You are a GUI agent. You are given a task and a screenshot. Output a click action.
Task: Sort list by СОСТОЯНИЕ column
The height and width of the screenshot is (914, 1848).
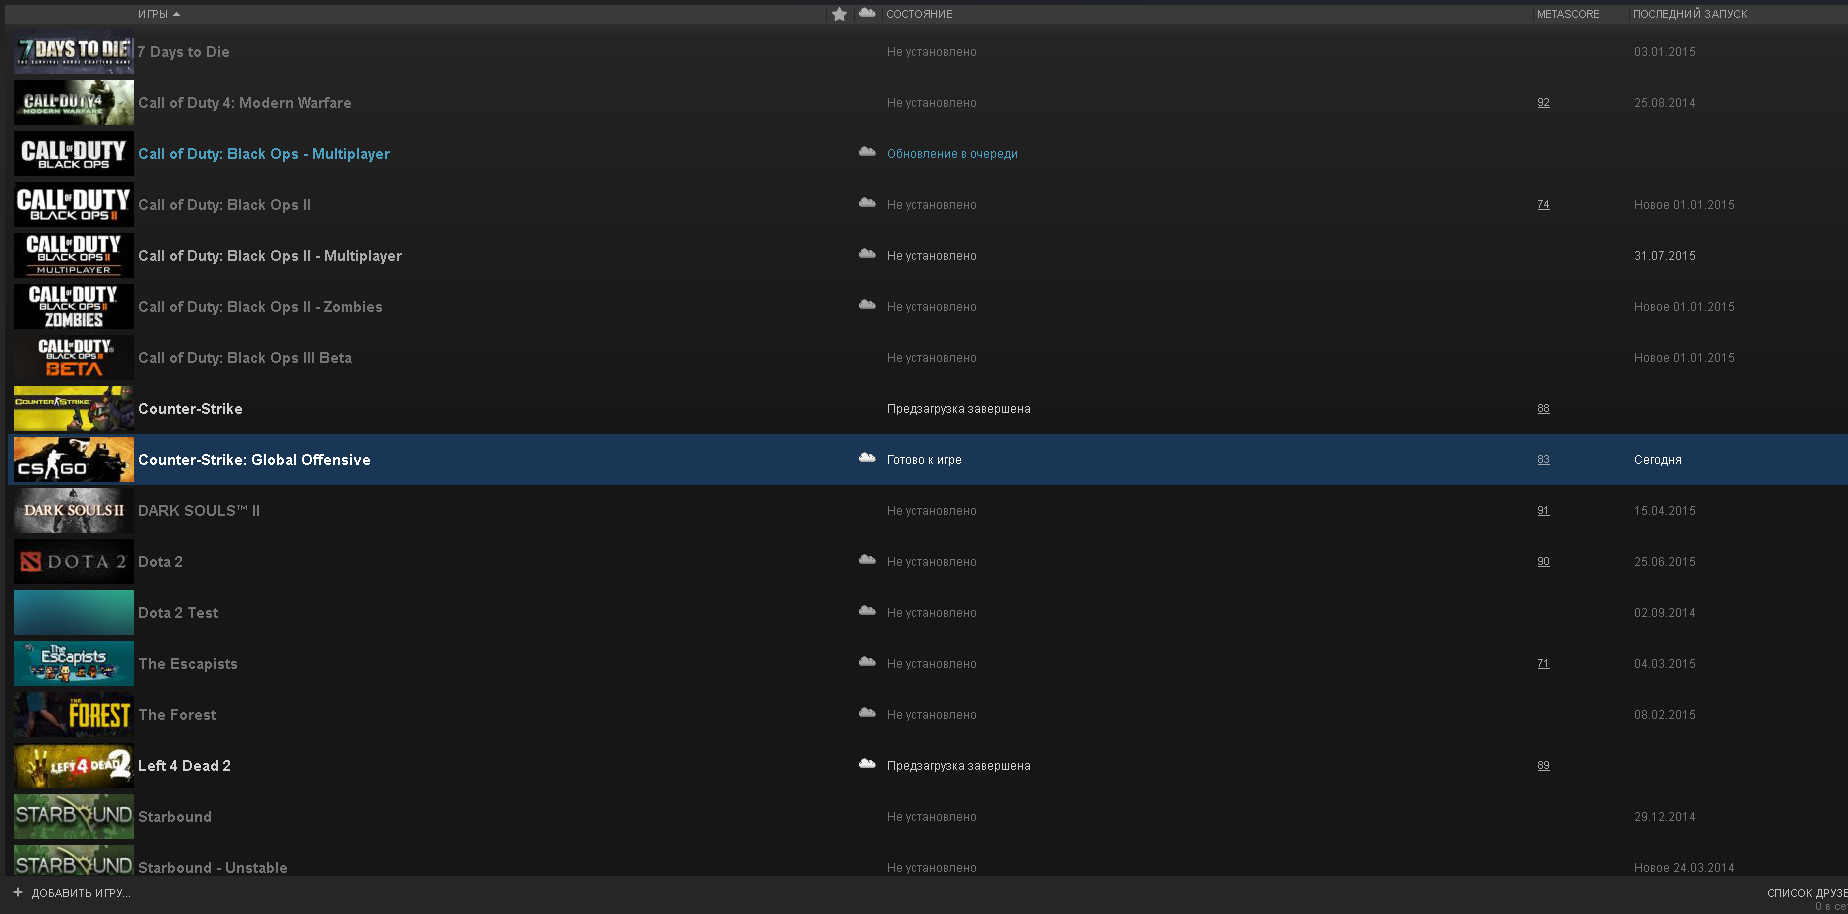[x=919, y=14]
